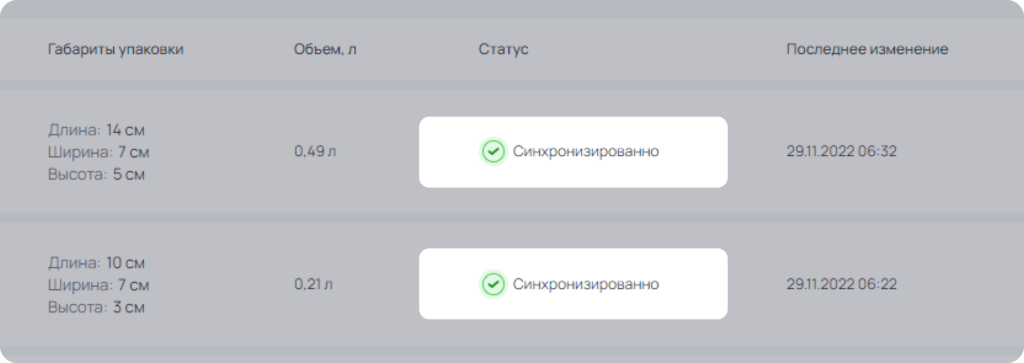Select the date 29.11.2022 06:22

[842, 285]
